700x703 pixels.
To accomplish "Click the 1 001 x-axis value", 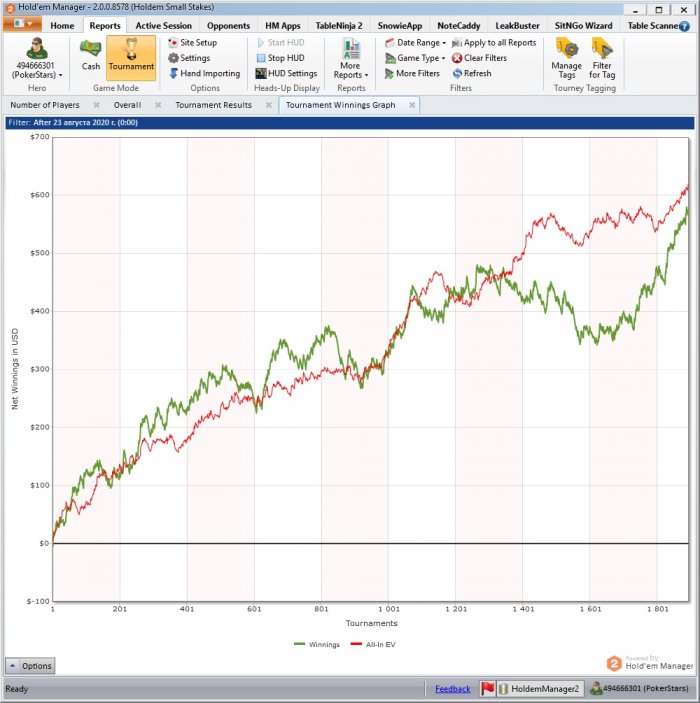I will [388, 609].
